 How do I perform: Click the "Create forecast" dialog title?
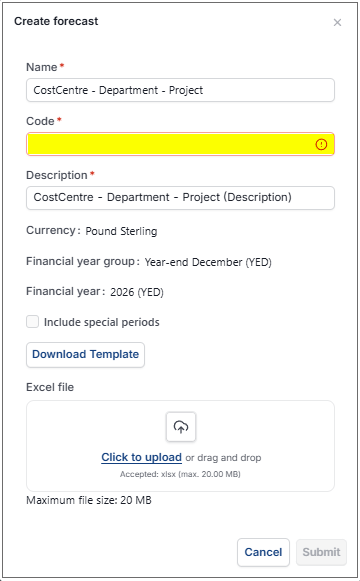(x=56, y=21)
